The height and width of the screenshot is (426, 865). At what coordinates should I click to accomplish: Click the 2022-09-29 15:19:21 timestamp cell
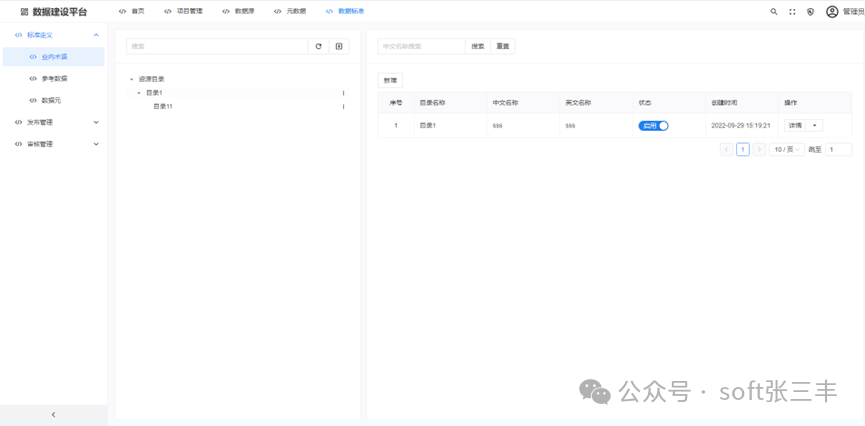[x=741, y=126]
